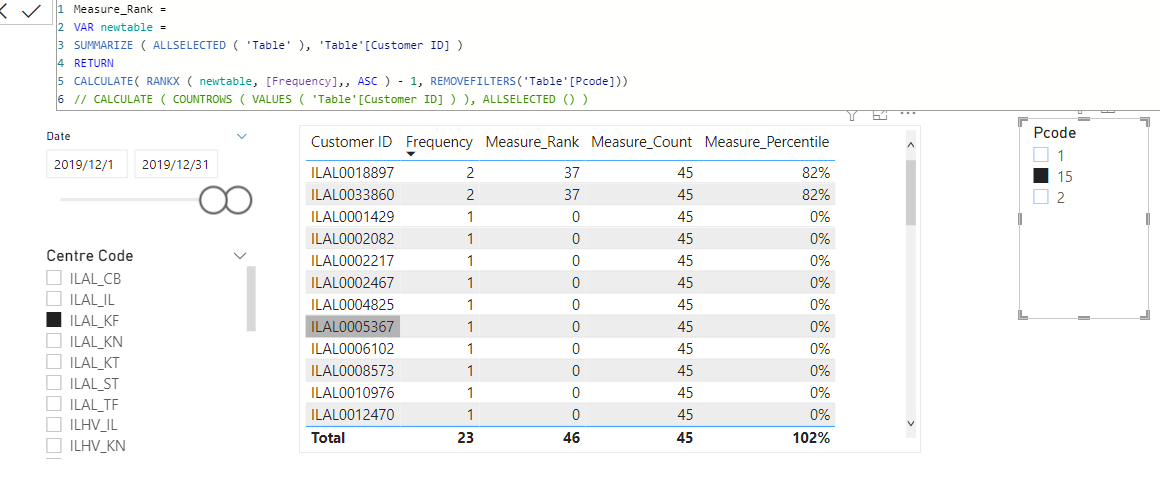Image resolution: width=1160 pixels, height=486 pixels.
Task: Sort by Measure_Percentile column header
Action: tap(766, 142)
